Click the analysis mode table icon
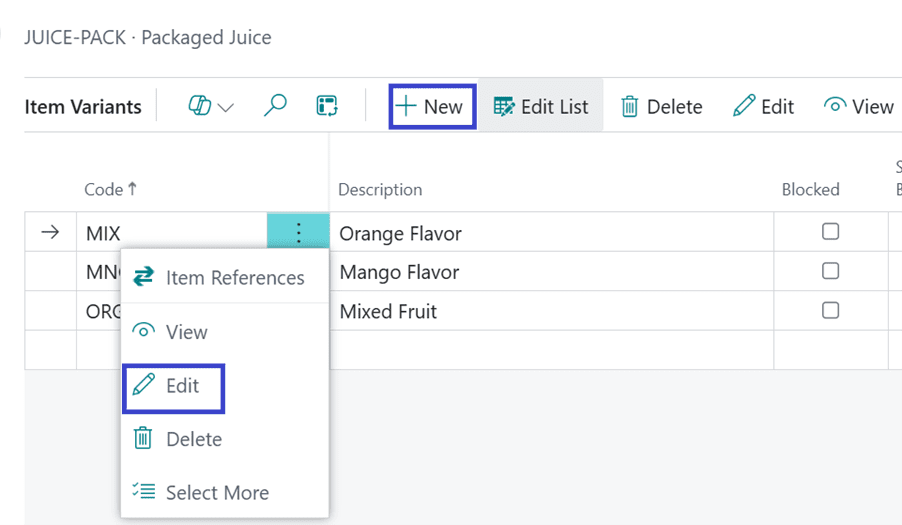 (x=327, y=106)
